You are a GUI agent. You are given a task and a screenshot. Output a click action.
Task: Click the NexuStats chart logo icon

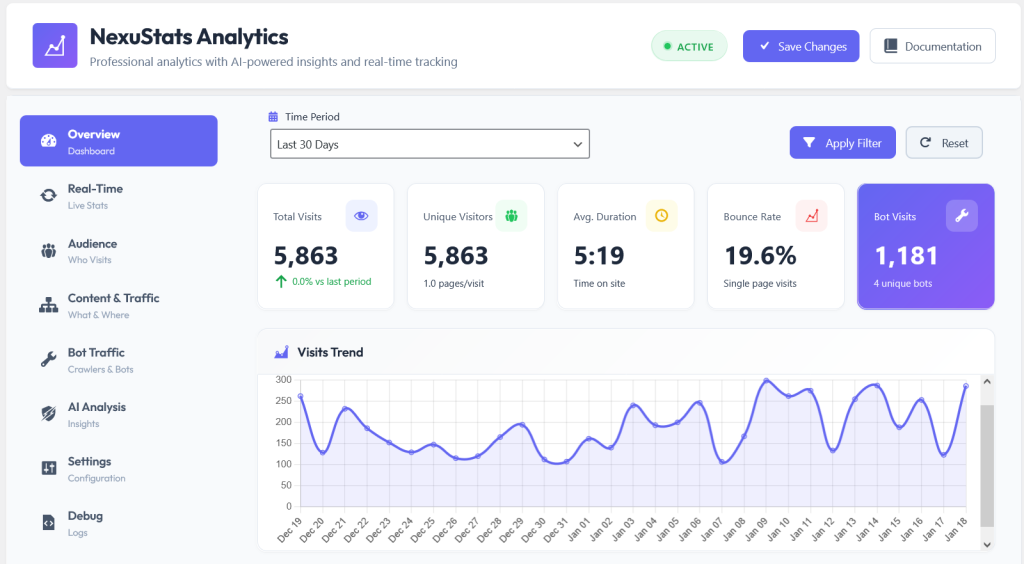tap(55, 46)
